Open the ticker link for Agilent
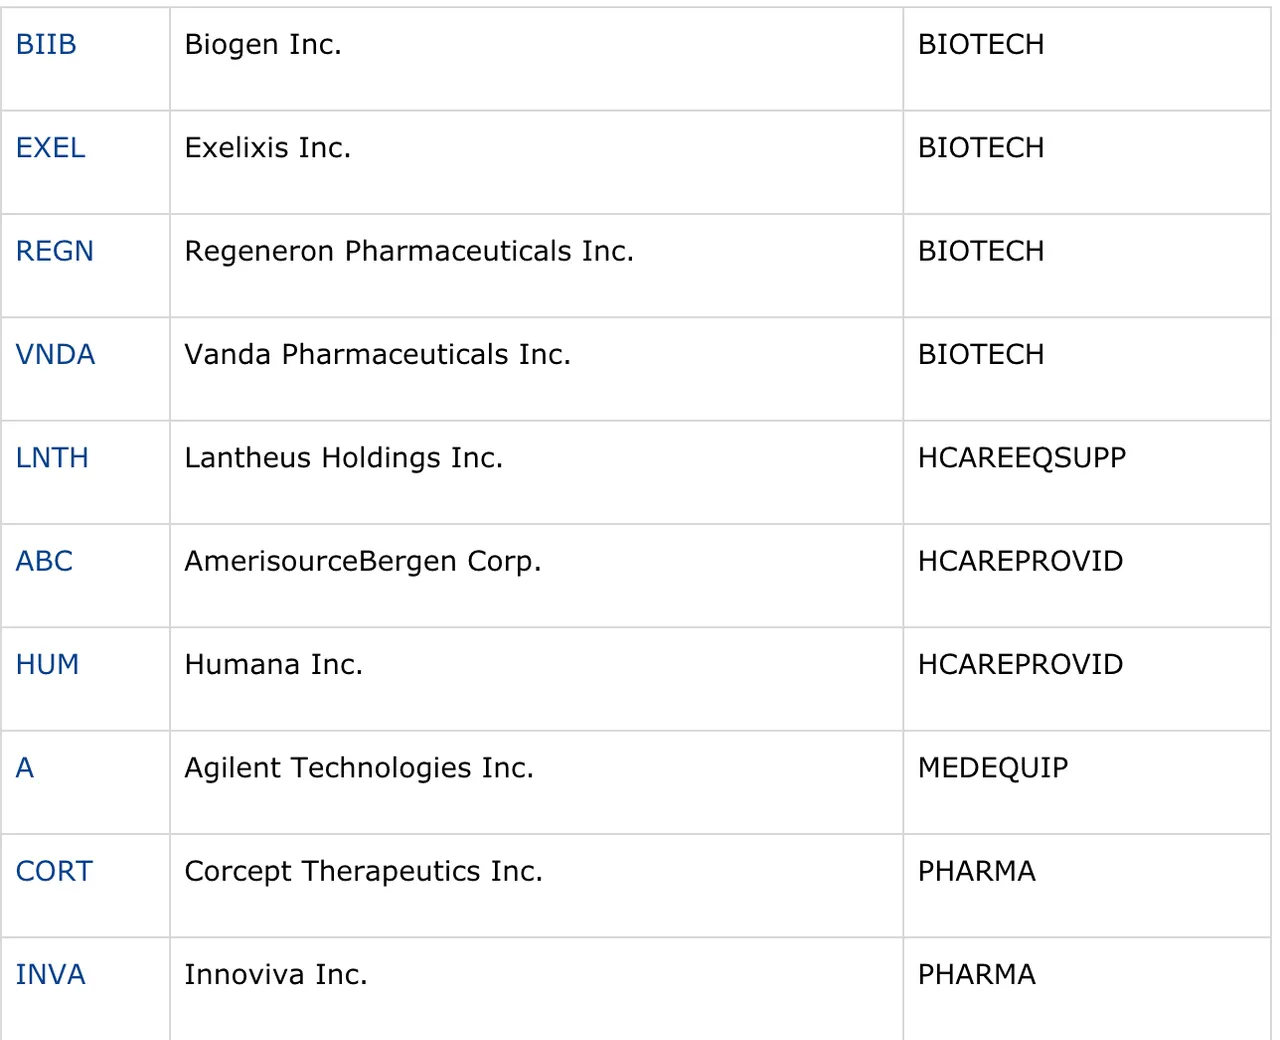Image resolution: width=1280 pixels, height=1040 pixels. pyautogui.click(x=25, y=768)
